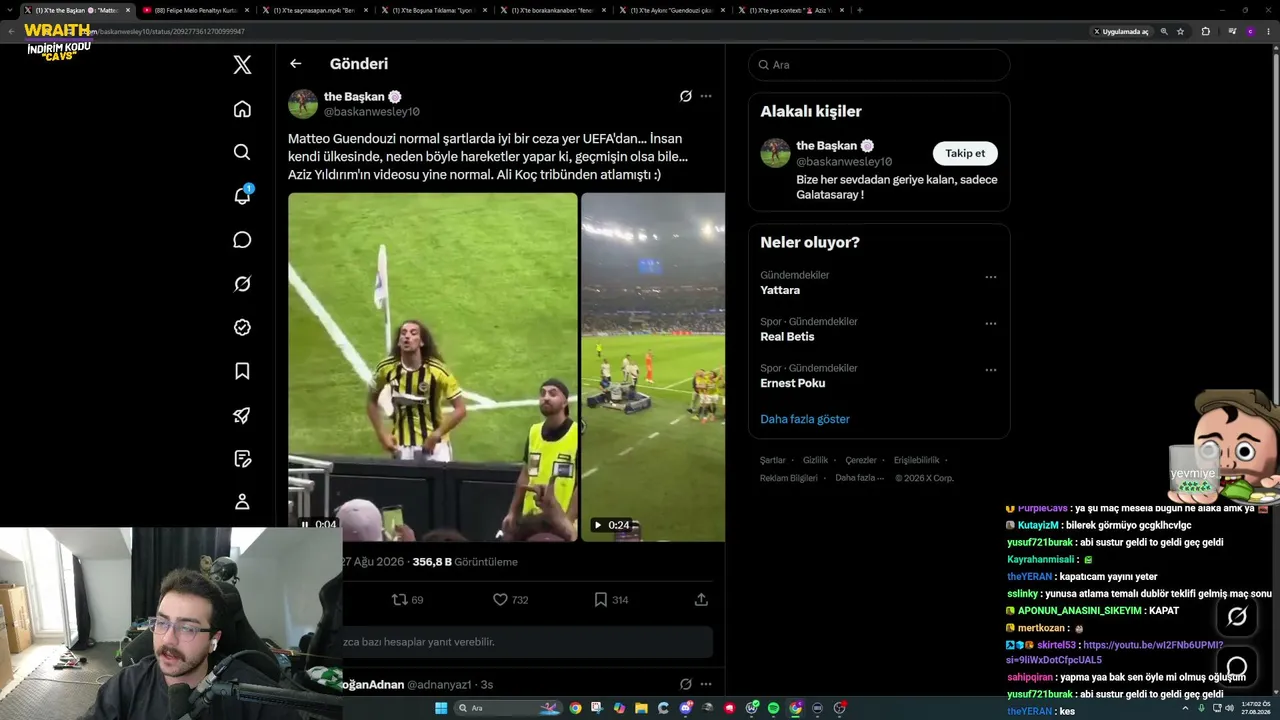Viewport: 1280px width, 720px height.
Task: Follow the Başkan with Takip et
Action: [965, 153]
